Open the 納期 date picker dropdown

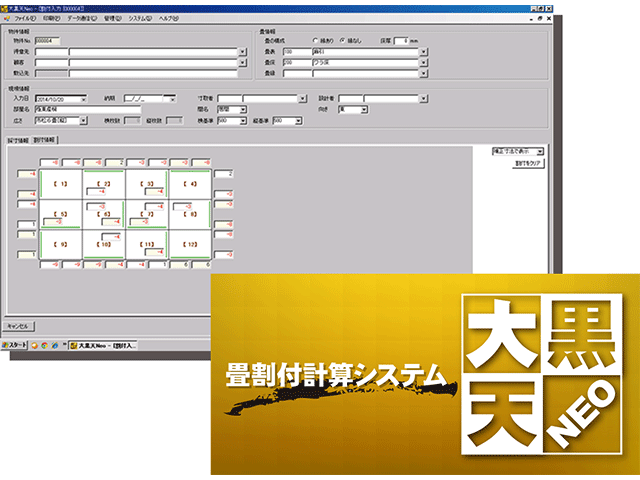(172, 99)
